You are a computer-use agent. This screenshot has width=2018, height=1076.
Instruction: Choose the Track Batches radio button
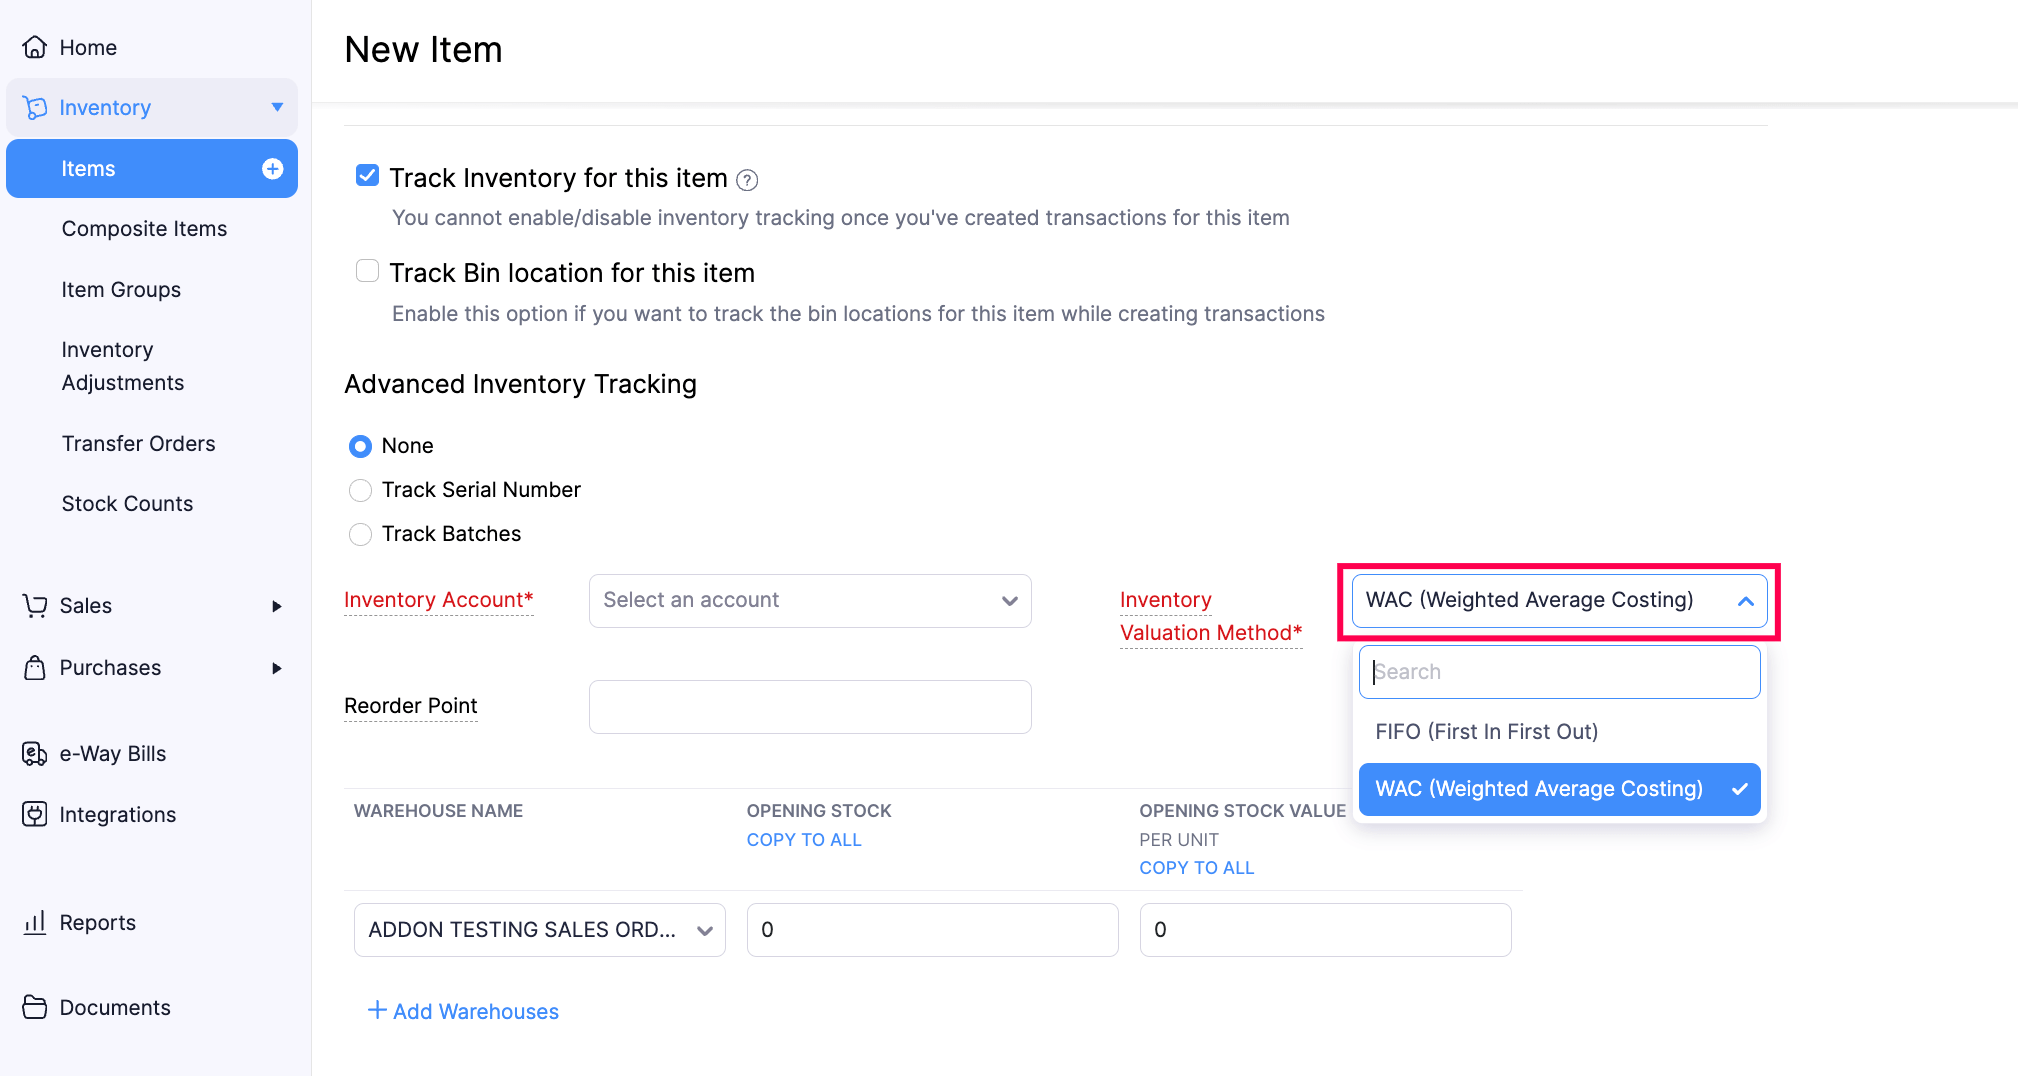coord(361,534)
